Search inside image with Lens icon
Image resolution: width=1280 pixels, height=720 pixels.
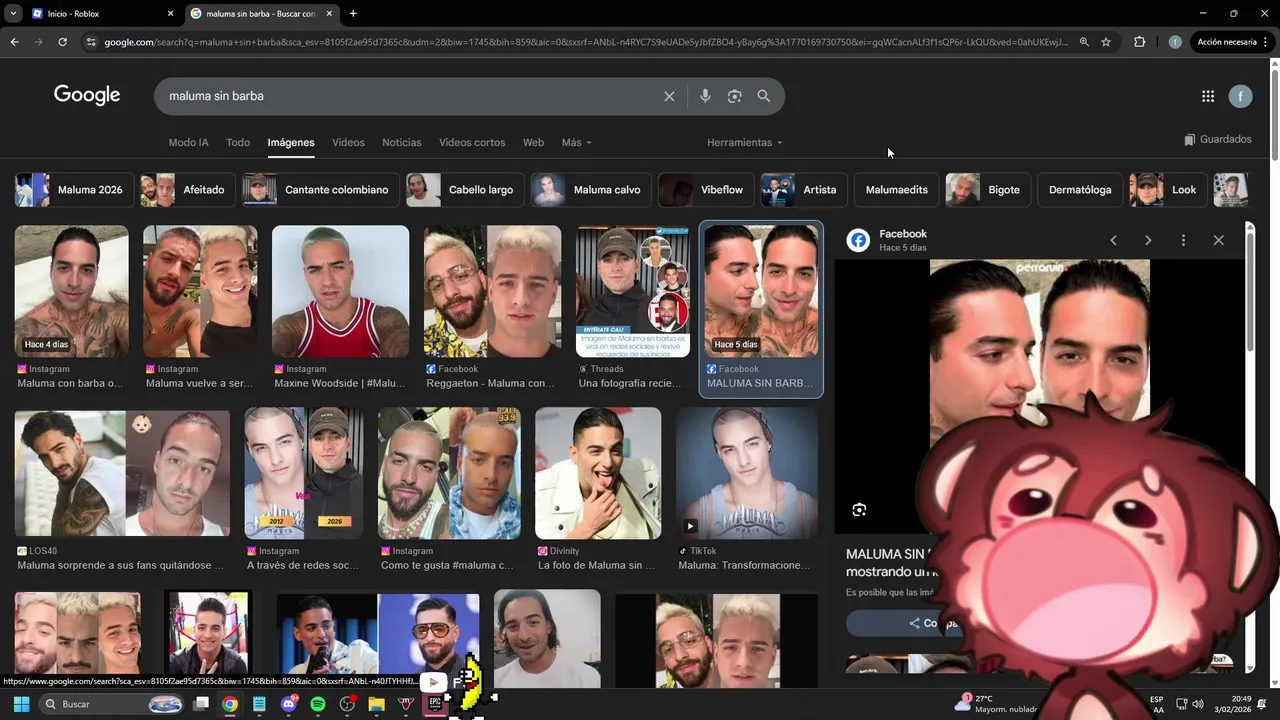859,510
